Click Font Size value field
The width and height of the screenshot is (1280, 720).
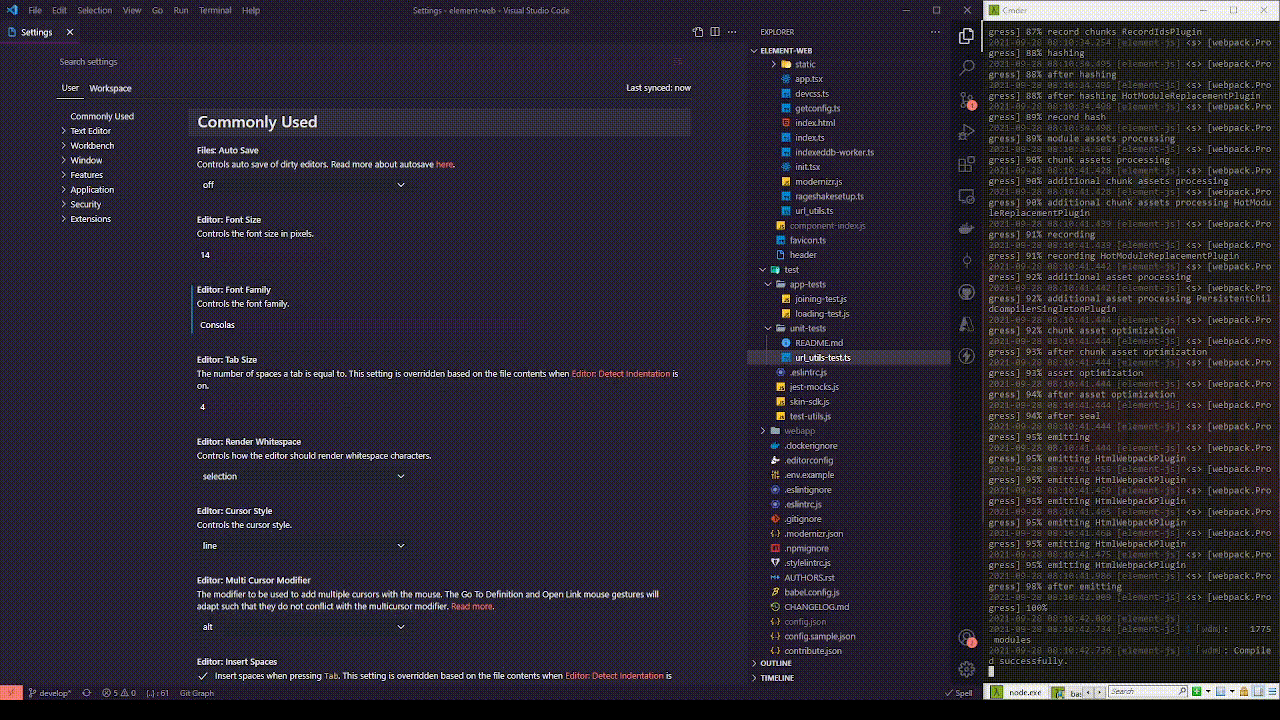click(x=303, y=255)
